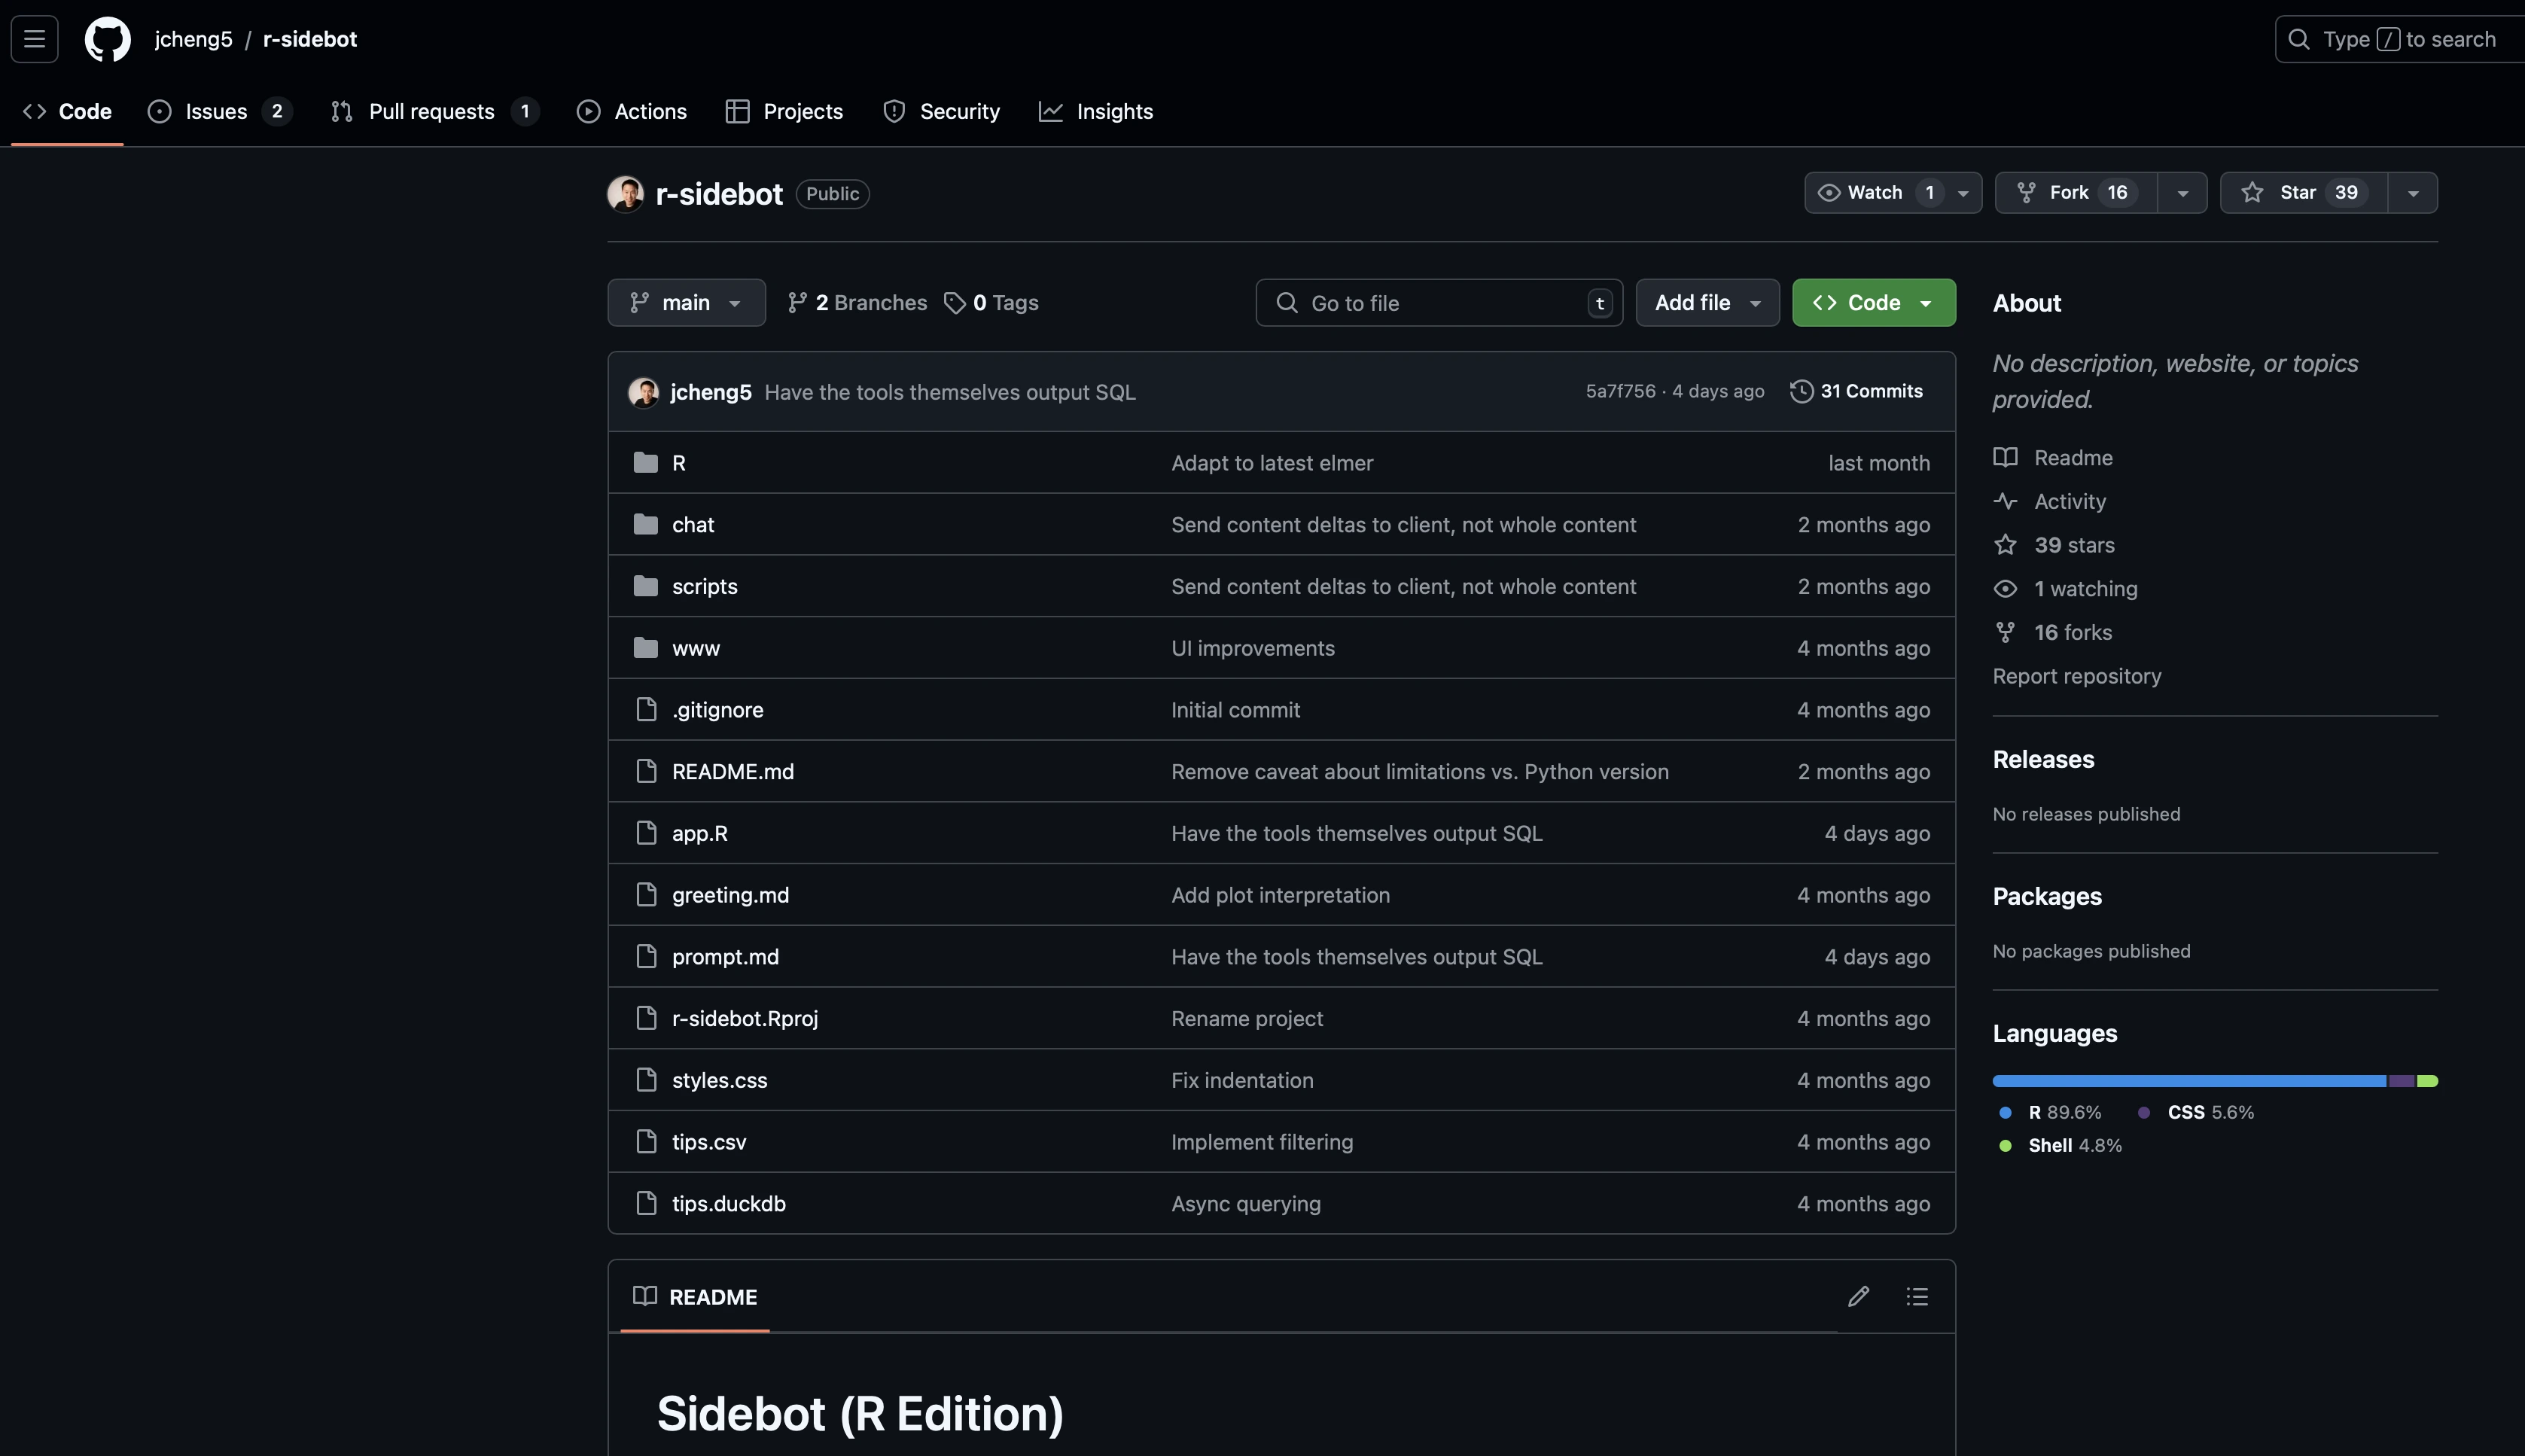This screenshot has height=1456, width=2525.
Task: Open the Projects tab
Action: coord(784,111)
